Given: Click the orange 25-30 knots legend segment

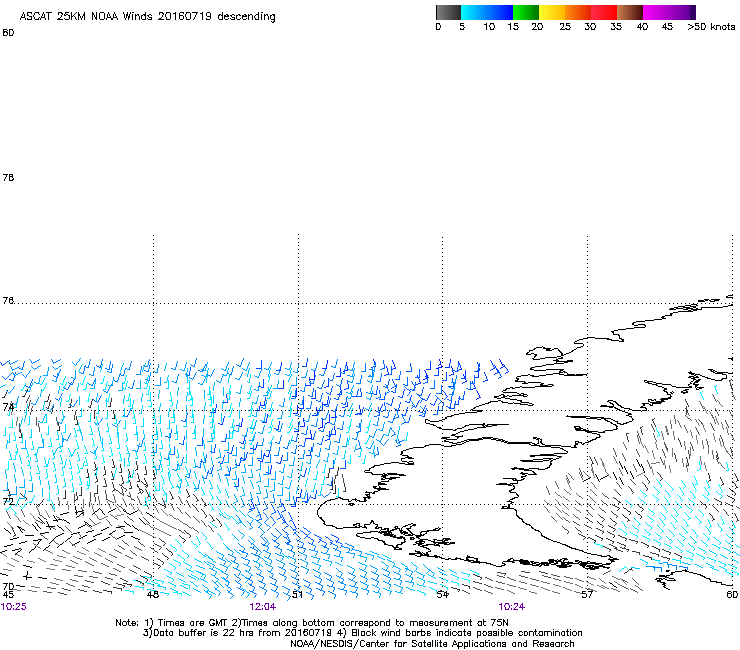Looking at the screenshot, I should point(578,12).
